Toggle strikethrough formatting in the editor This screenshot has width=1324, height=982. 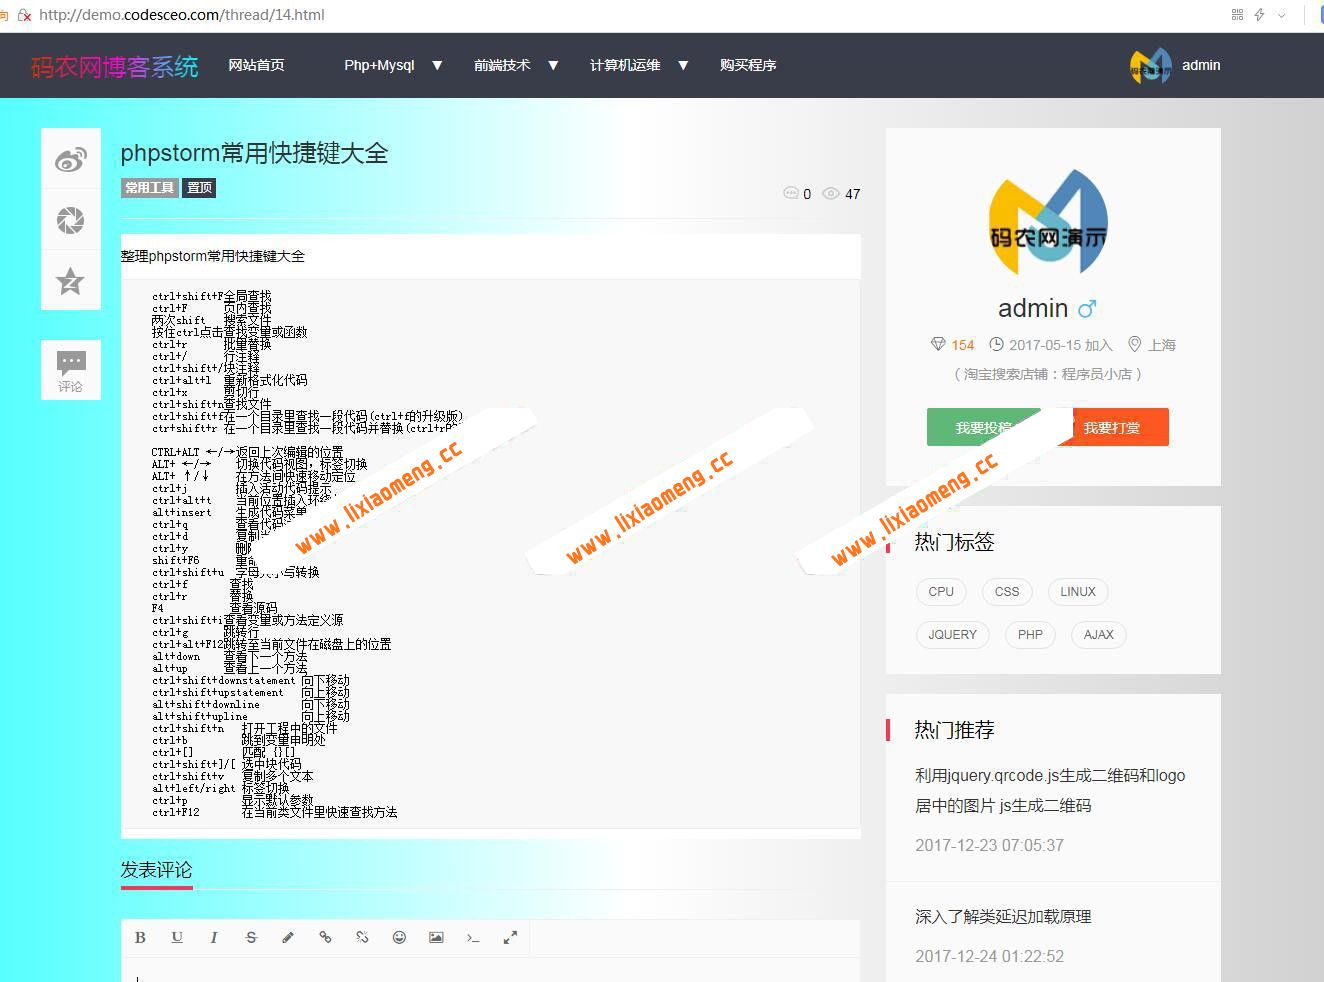pyautogui.click(x=251, y=937)
